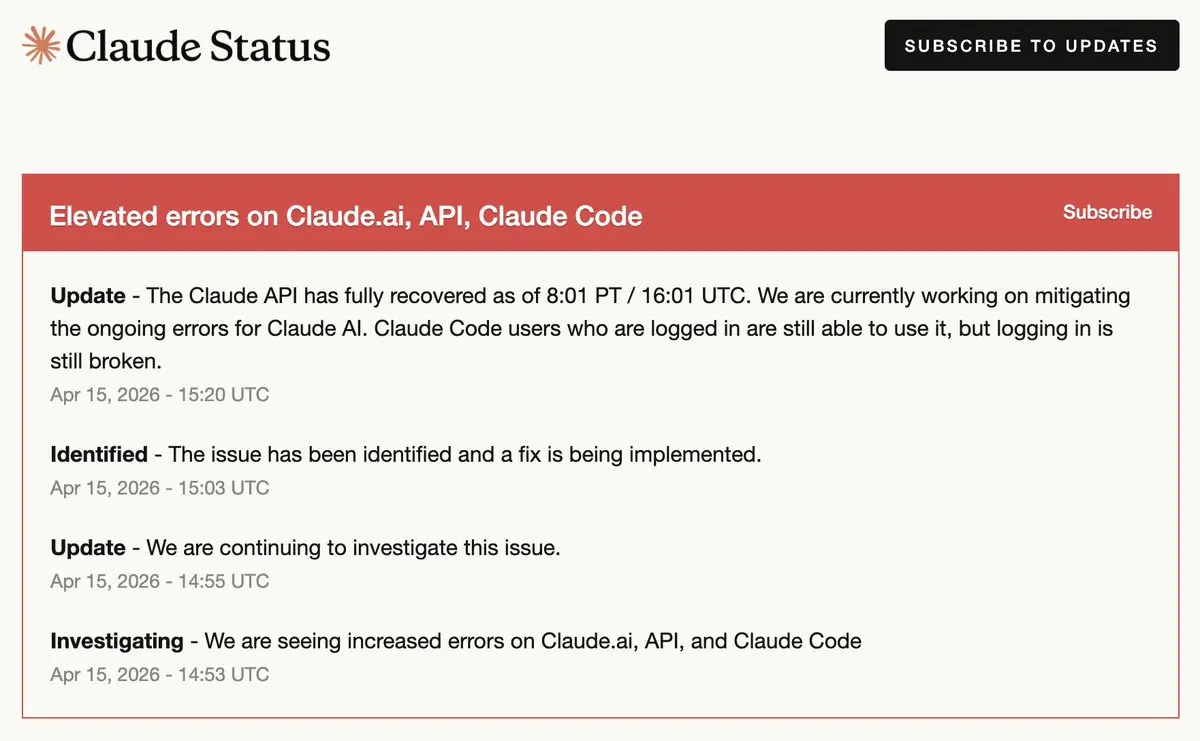Select the red incident header banner background

pyautogui.click(x=600, y=213)
